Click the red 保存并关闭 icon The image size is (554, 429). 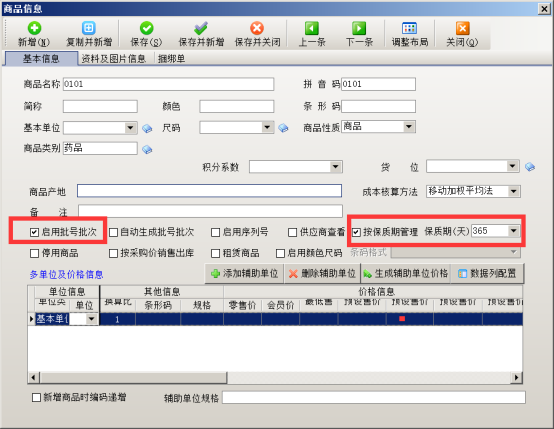(257, 28)
